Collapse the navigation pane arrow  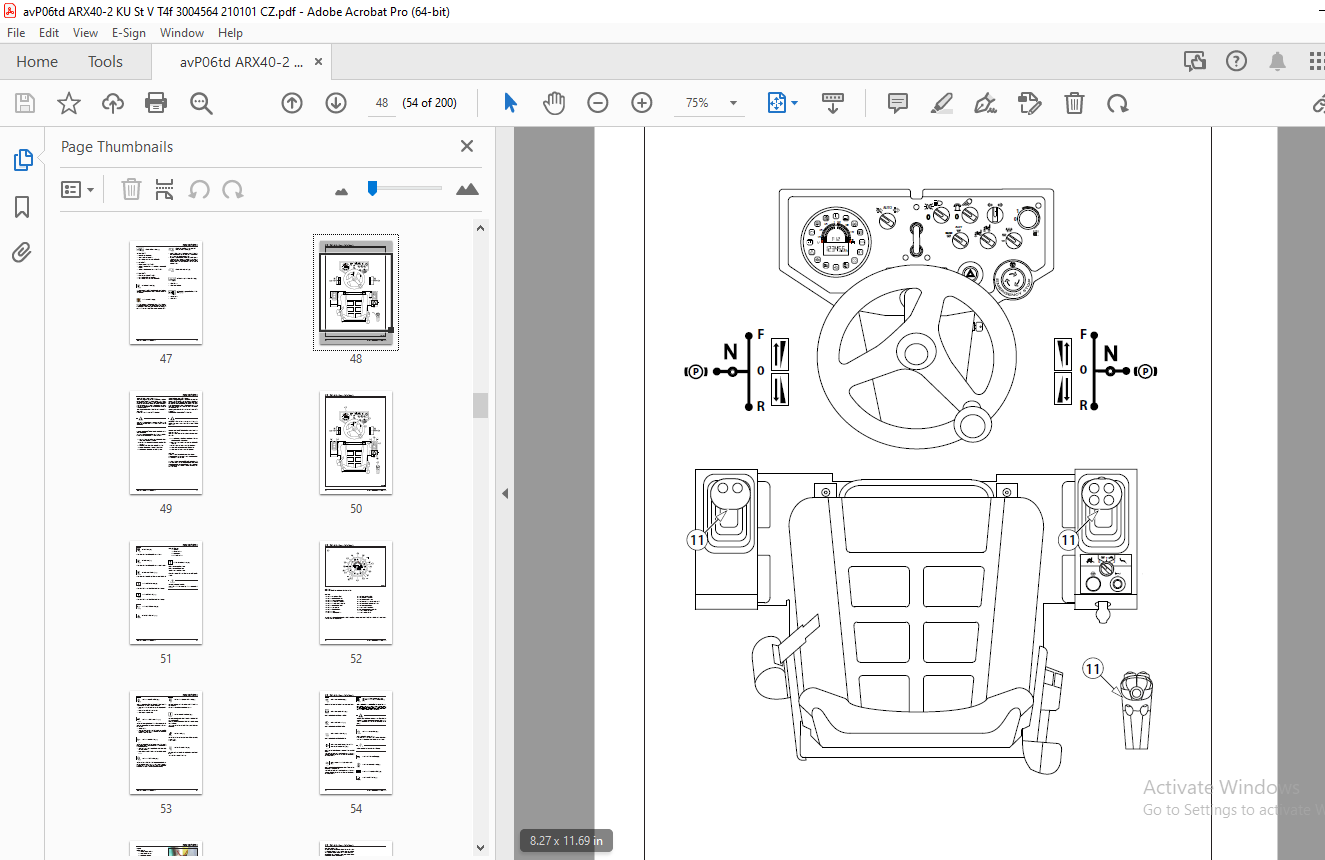505,493
